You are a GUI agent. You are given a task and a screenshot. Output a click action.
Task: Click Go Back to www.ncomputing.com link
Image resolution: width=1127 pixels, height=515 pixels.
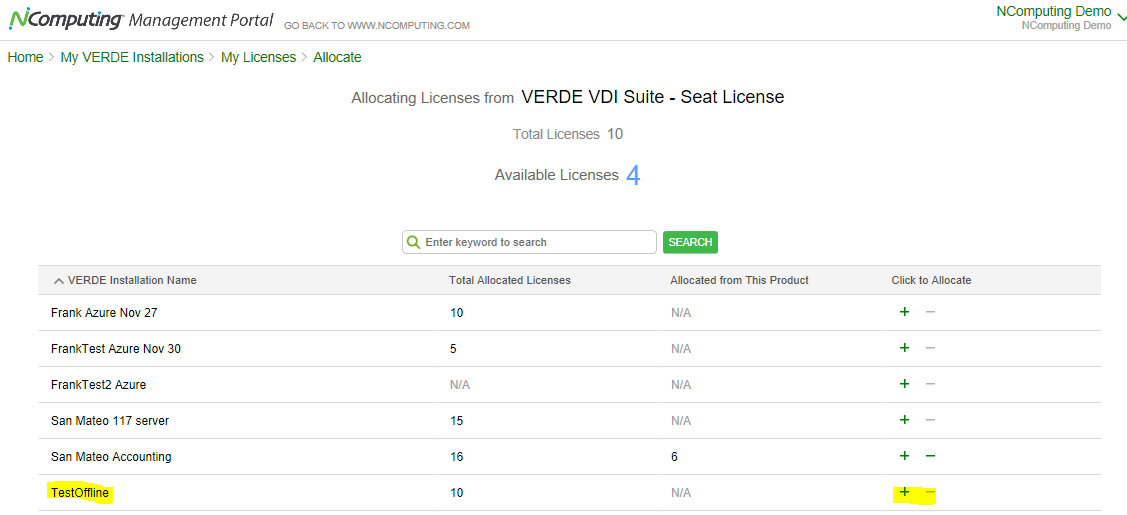click(377, 25)
